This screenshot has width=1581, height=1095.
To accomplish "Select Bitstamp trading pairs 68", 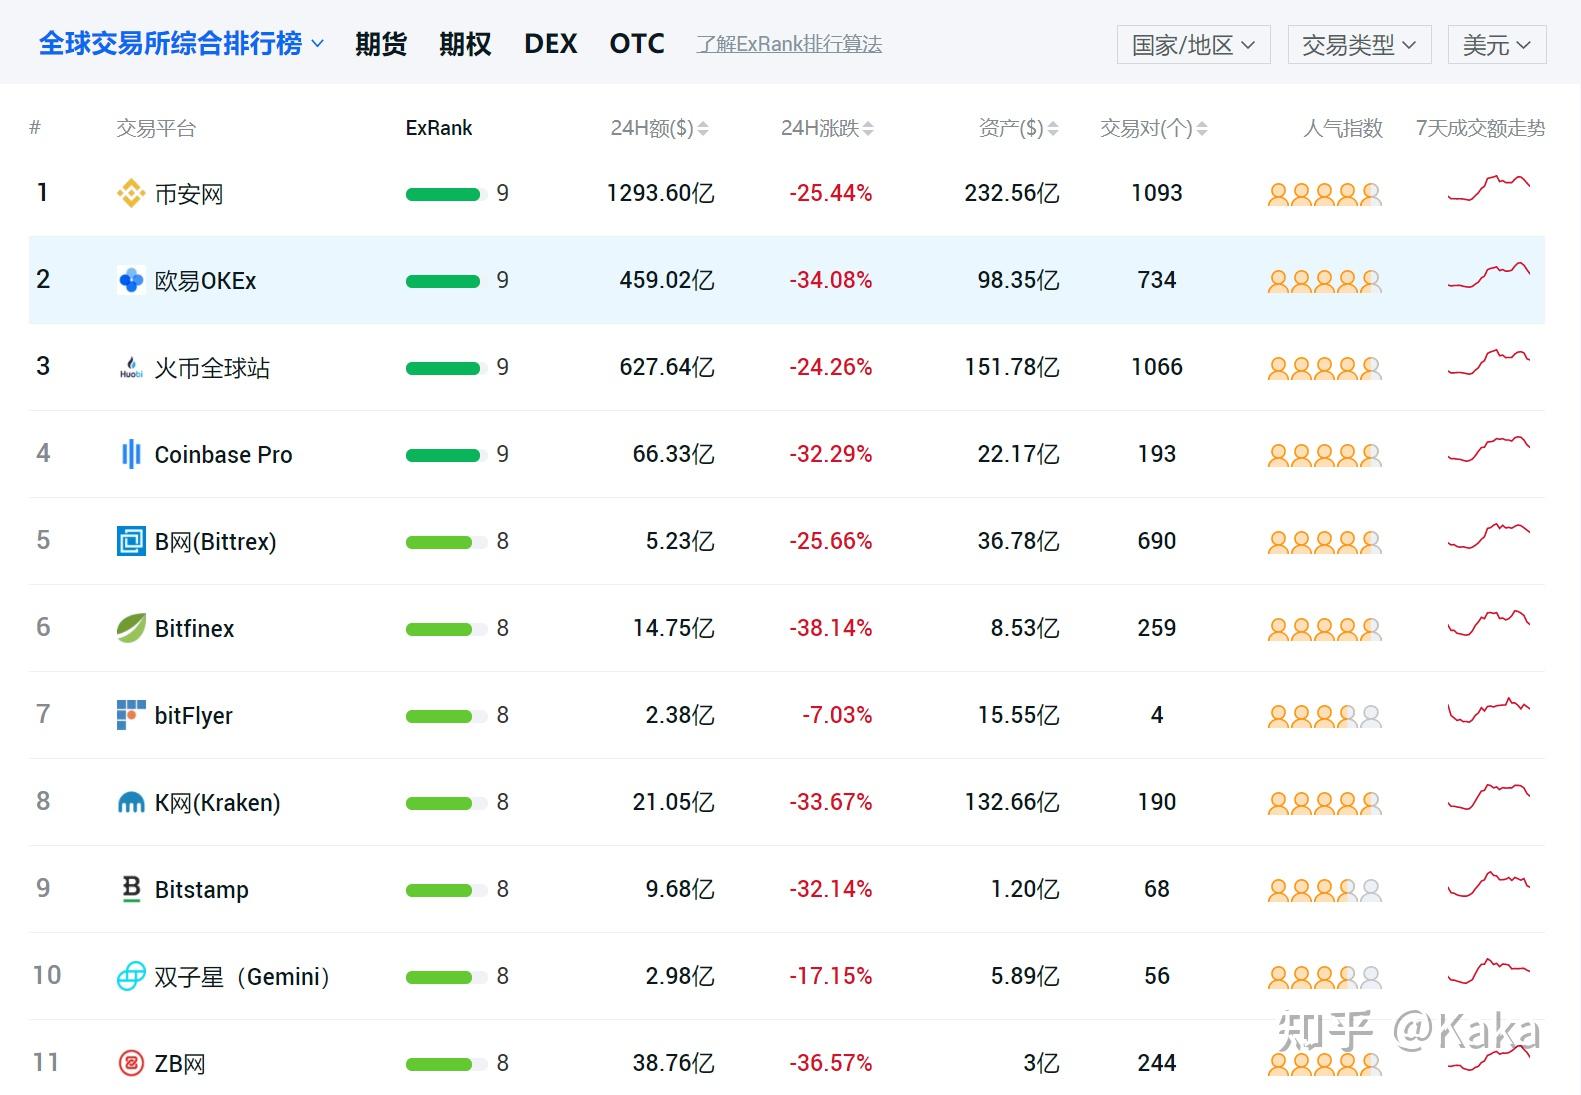I will coord(1157,889).
